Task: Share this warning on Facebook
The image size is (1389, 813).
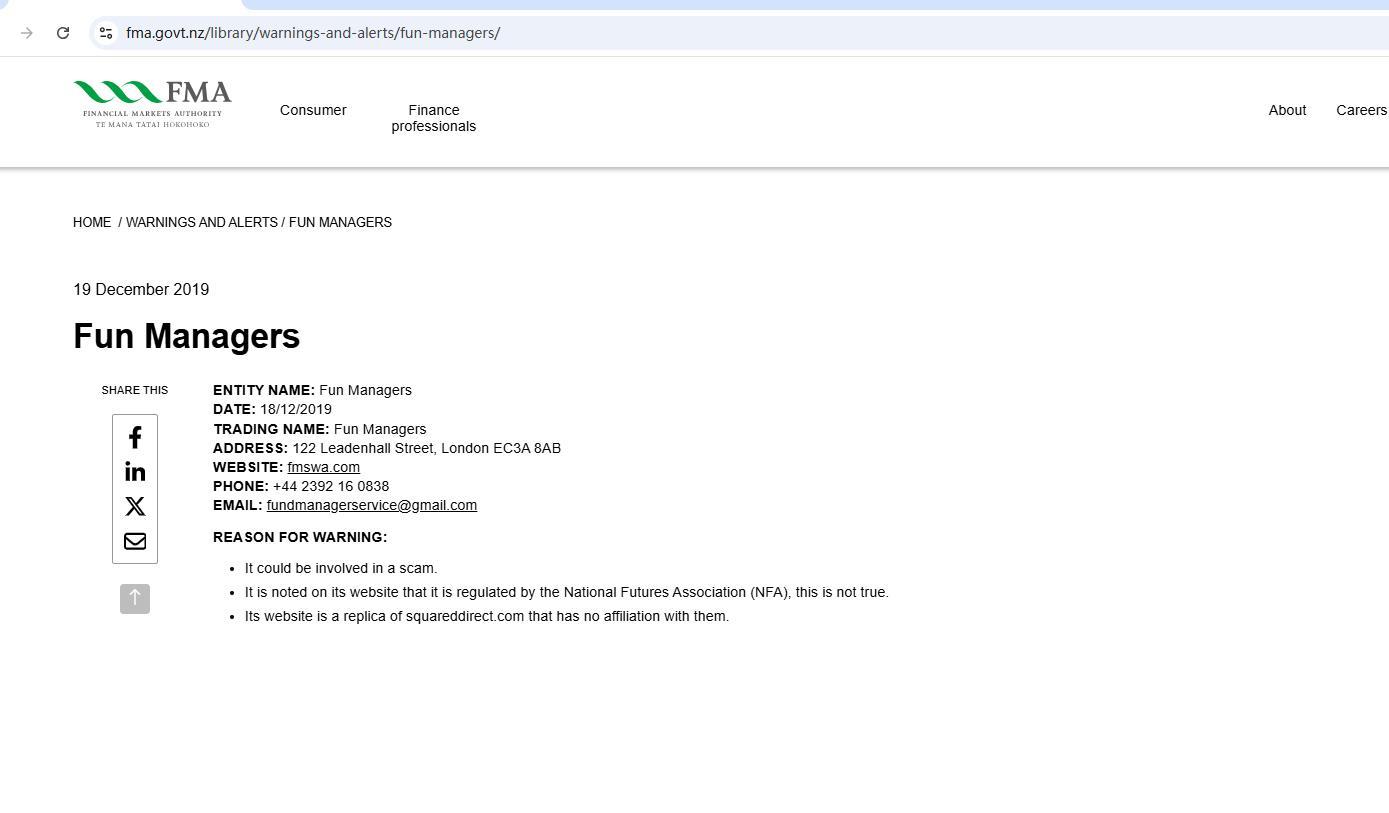Action: [x=135, y=438]
